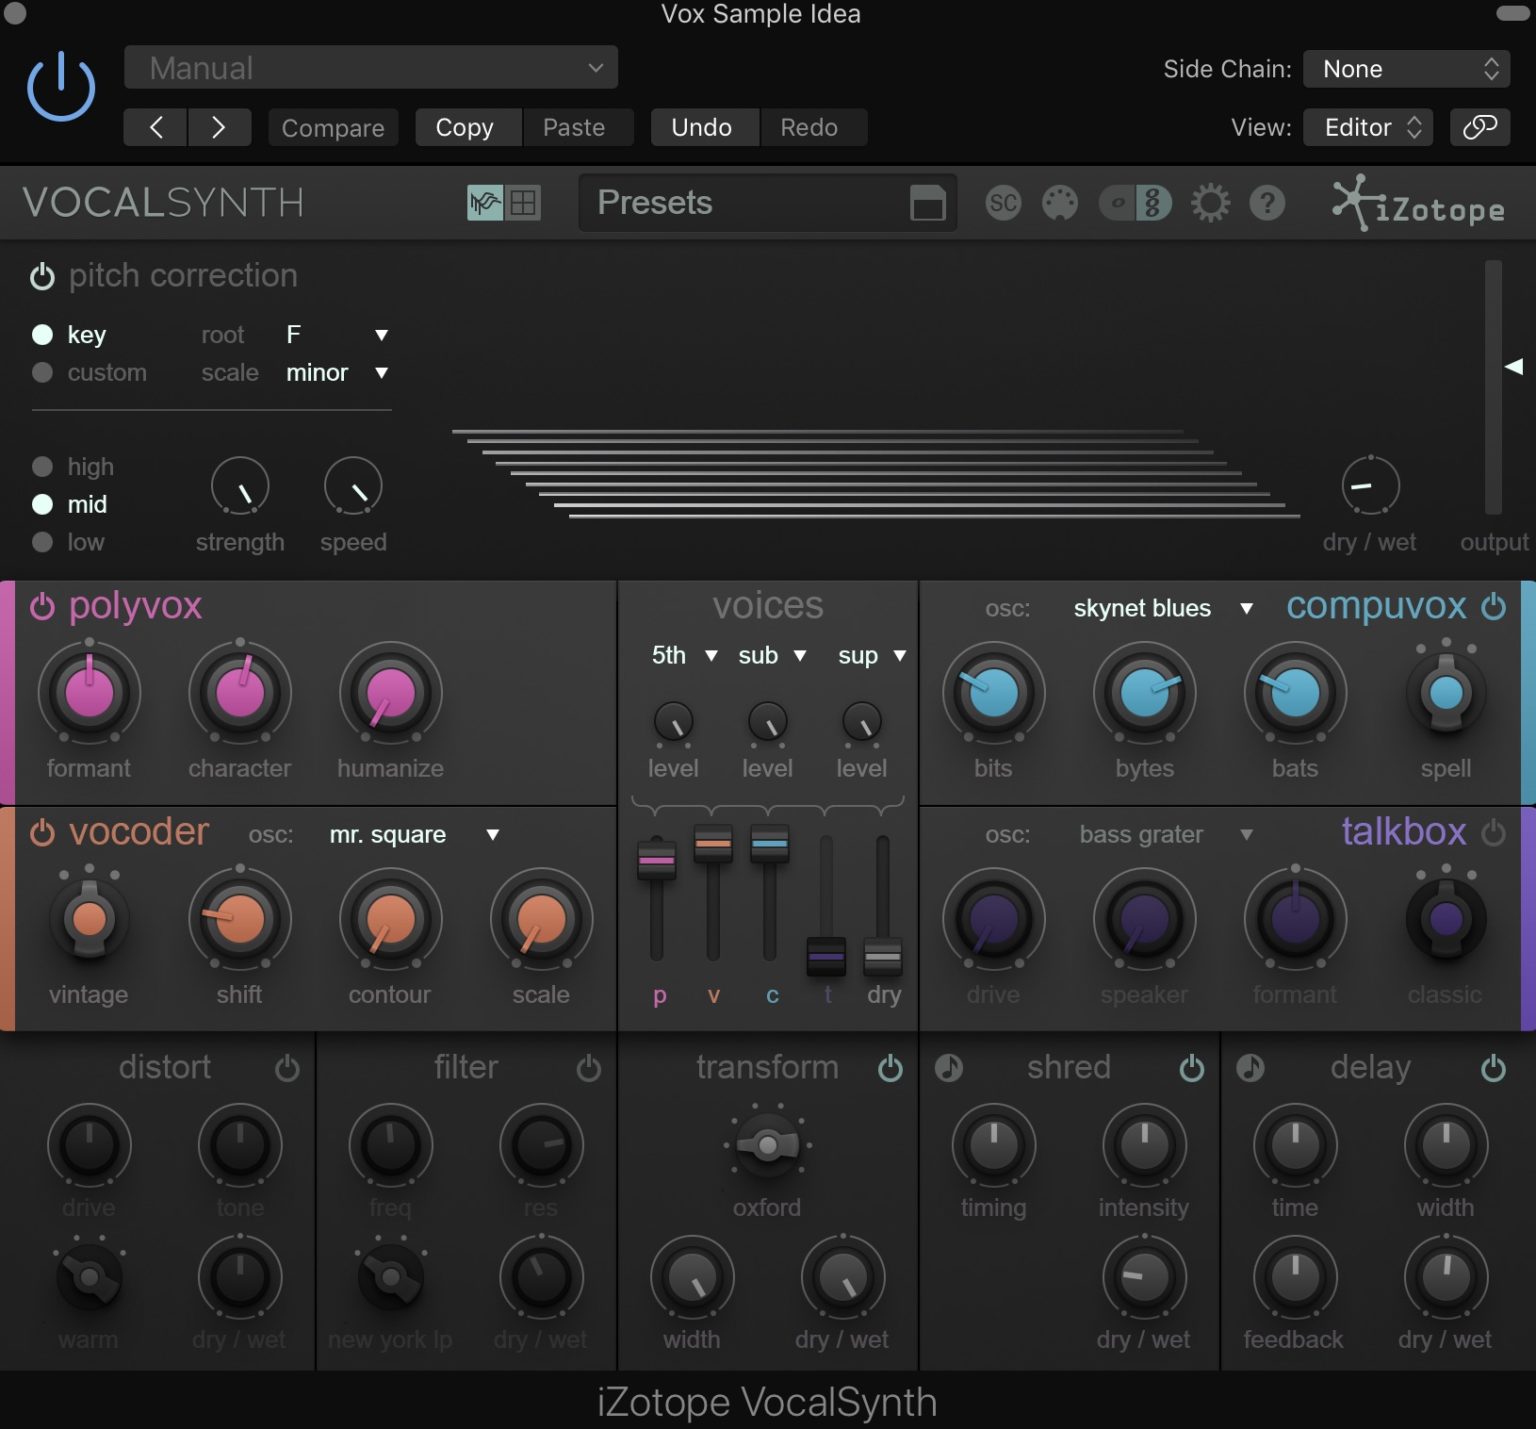This screenshot has height=1429, width=1536.
Task: Open the scale minor dropdown
Action: pyautogui.click(x=337, y=372)
